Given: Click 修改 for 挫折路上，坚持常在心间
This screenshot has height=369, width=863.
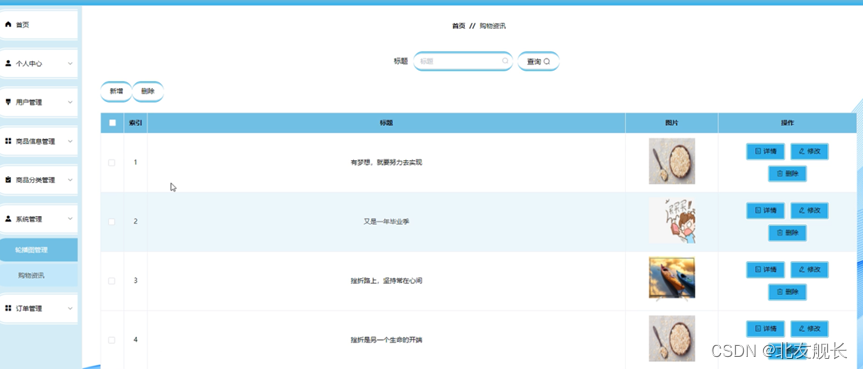Looking at the screenshot, I should point(809,270).
